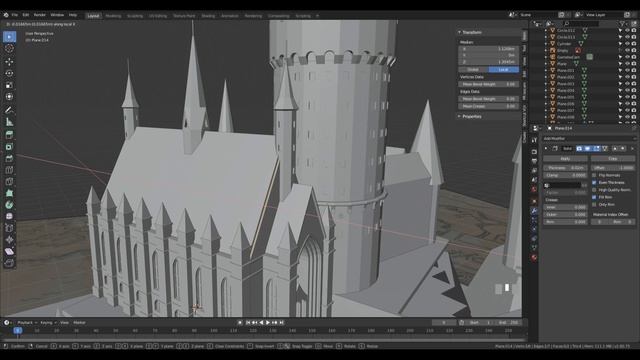Viewport: 640px width, 360px height.
Task: Select the Inset Faces tool
Action: (9, 147)
